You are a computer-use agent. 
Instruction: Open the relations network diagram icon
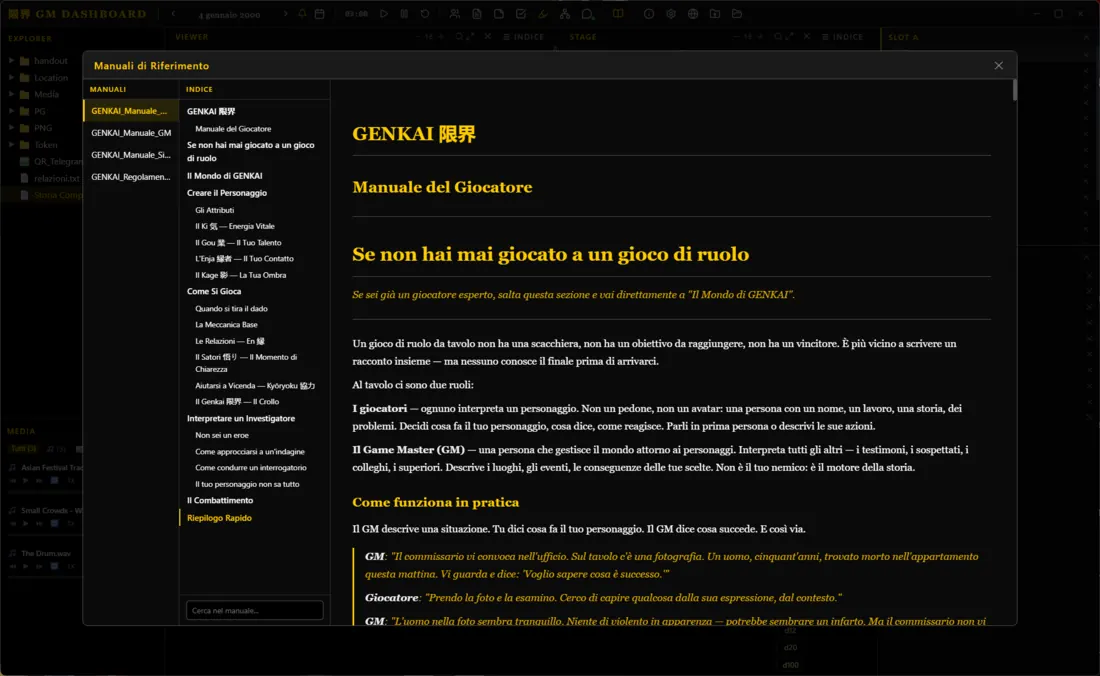coord(563,12)
